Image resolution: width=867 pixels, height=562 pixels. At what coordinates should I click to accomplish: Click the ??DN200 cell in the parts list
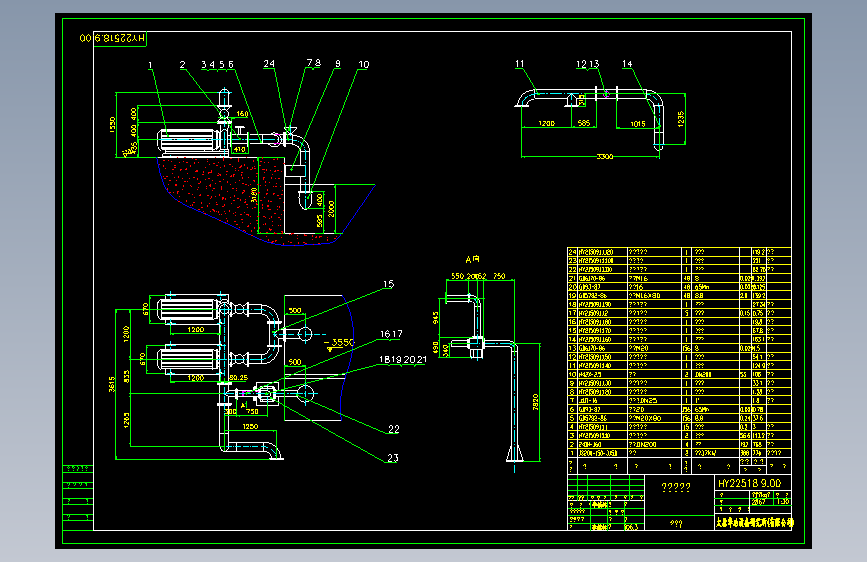(643, 445)
